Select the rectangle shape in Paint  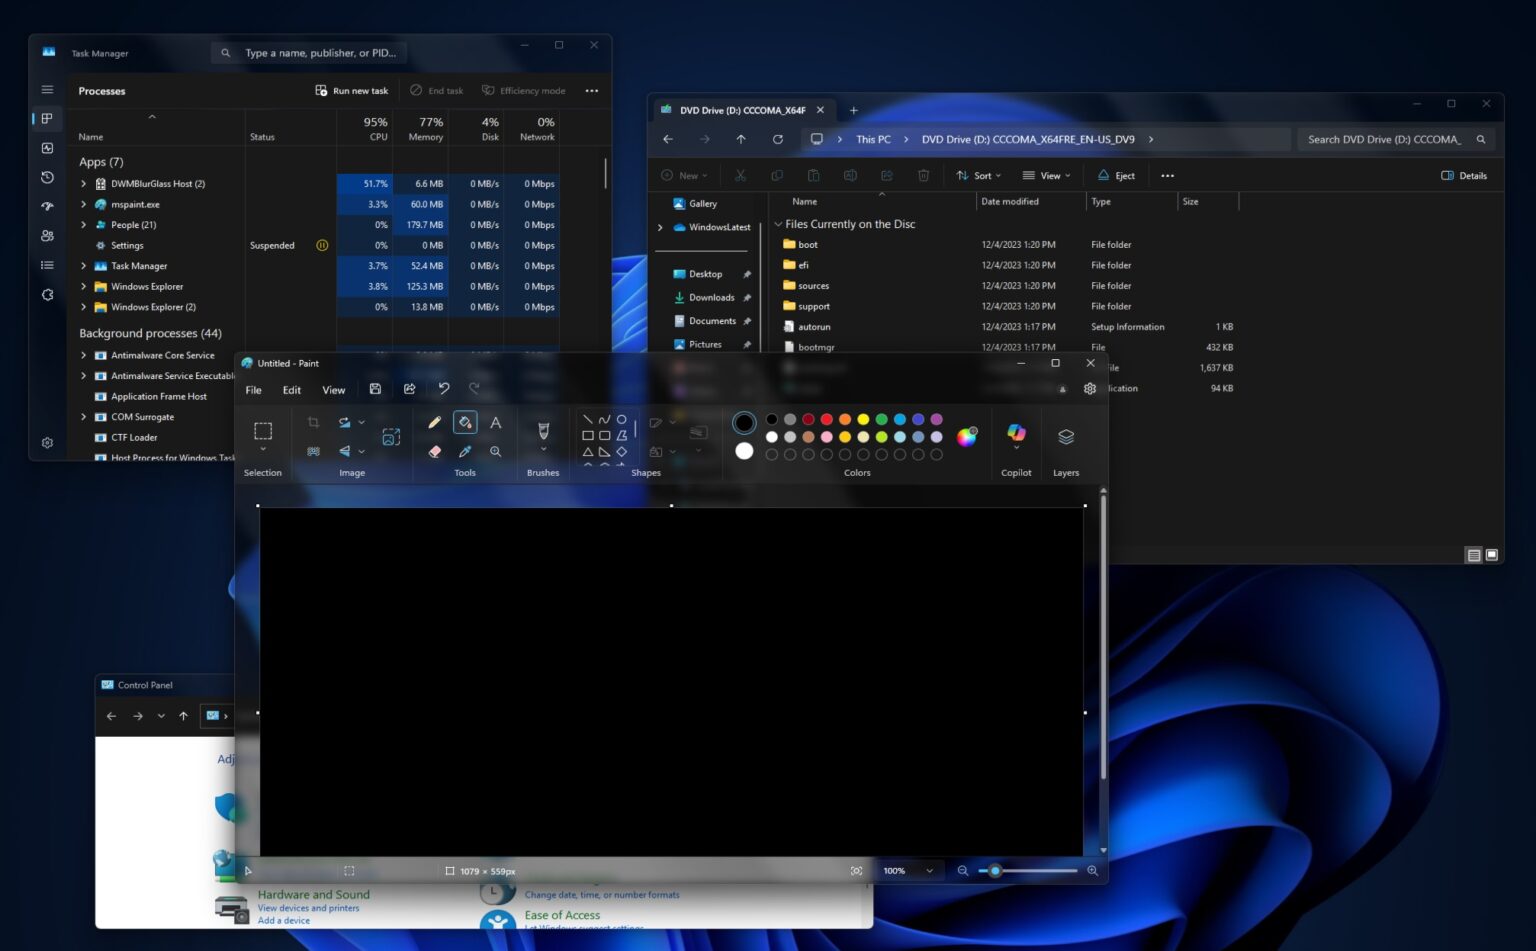click(587, 435)
